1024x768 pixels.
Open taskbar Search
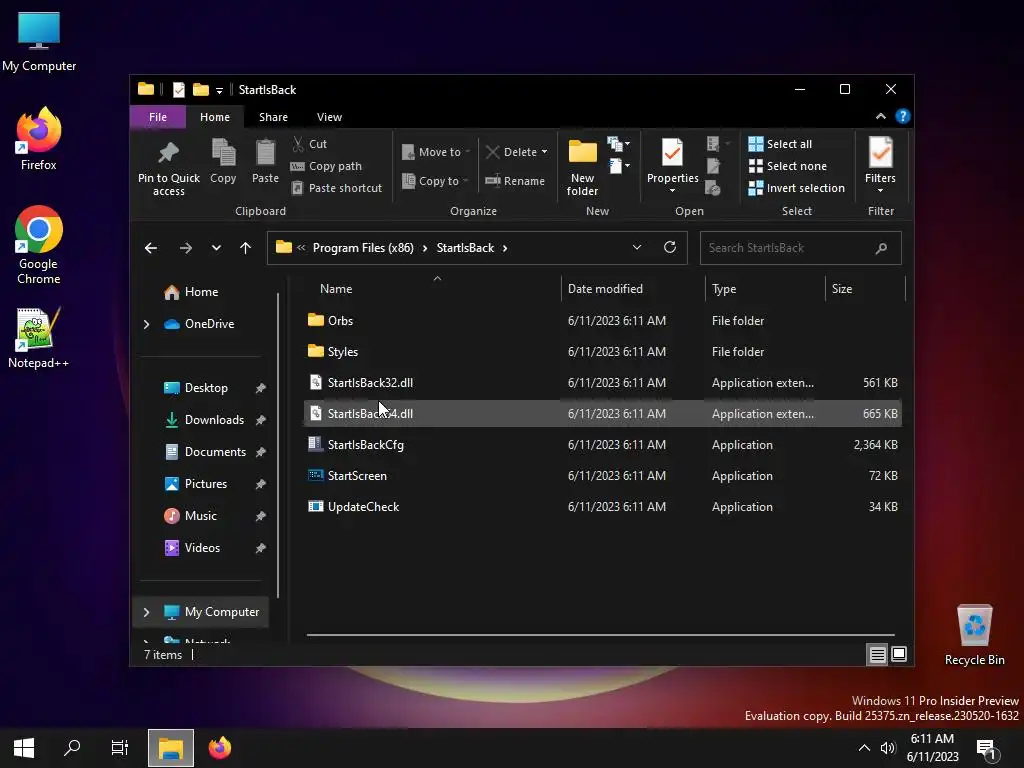pyautogui.click(x=72, y=748)
